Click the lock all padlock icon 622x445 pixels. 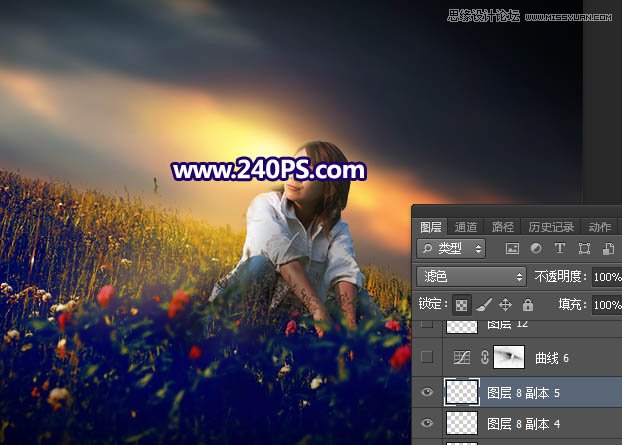coord(528,304)
